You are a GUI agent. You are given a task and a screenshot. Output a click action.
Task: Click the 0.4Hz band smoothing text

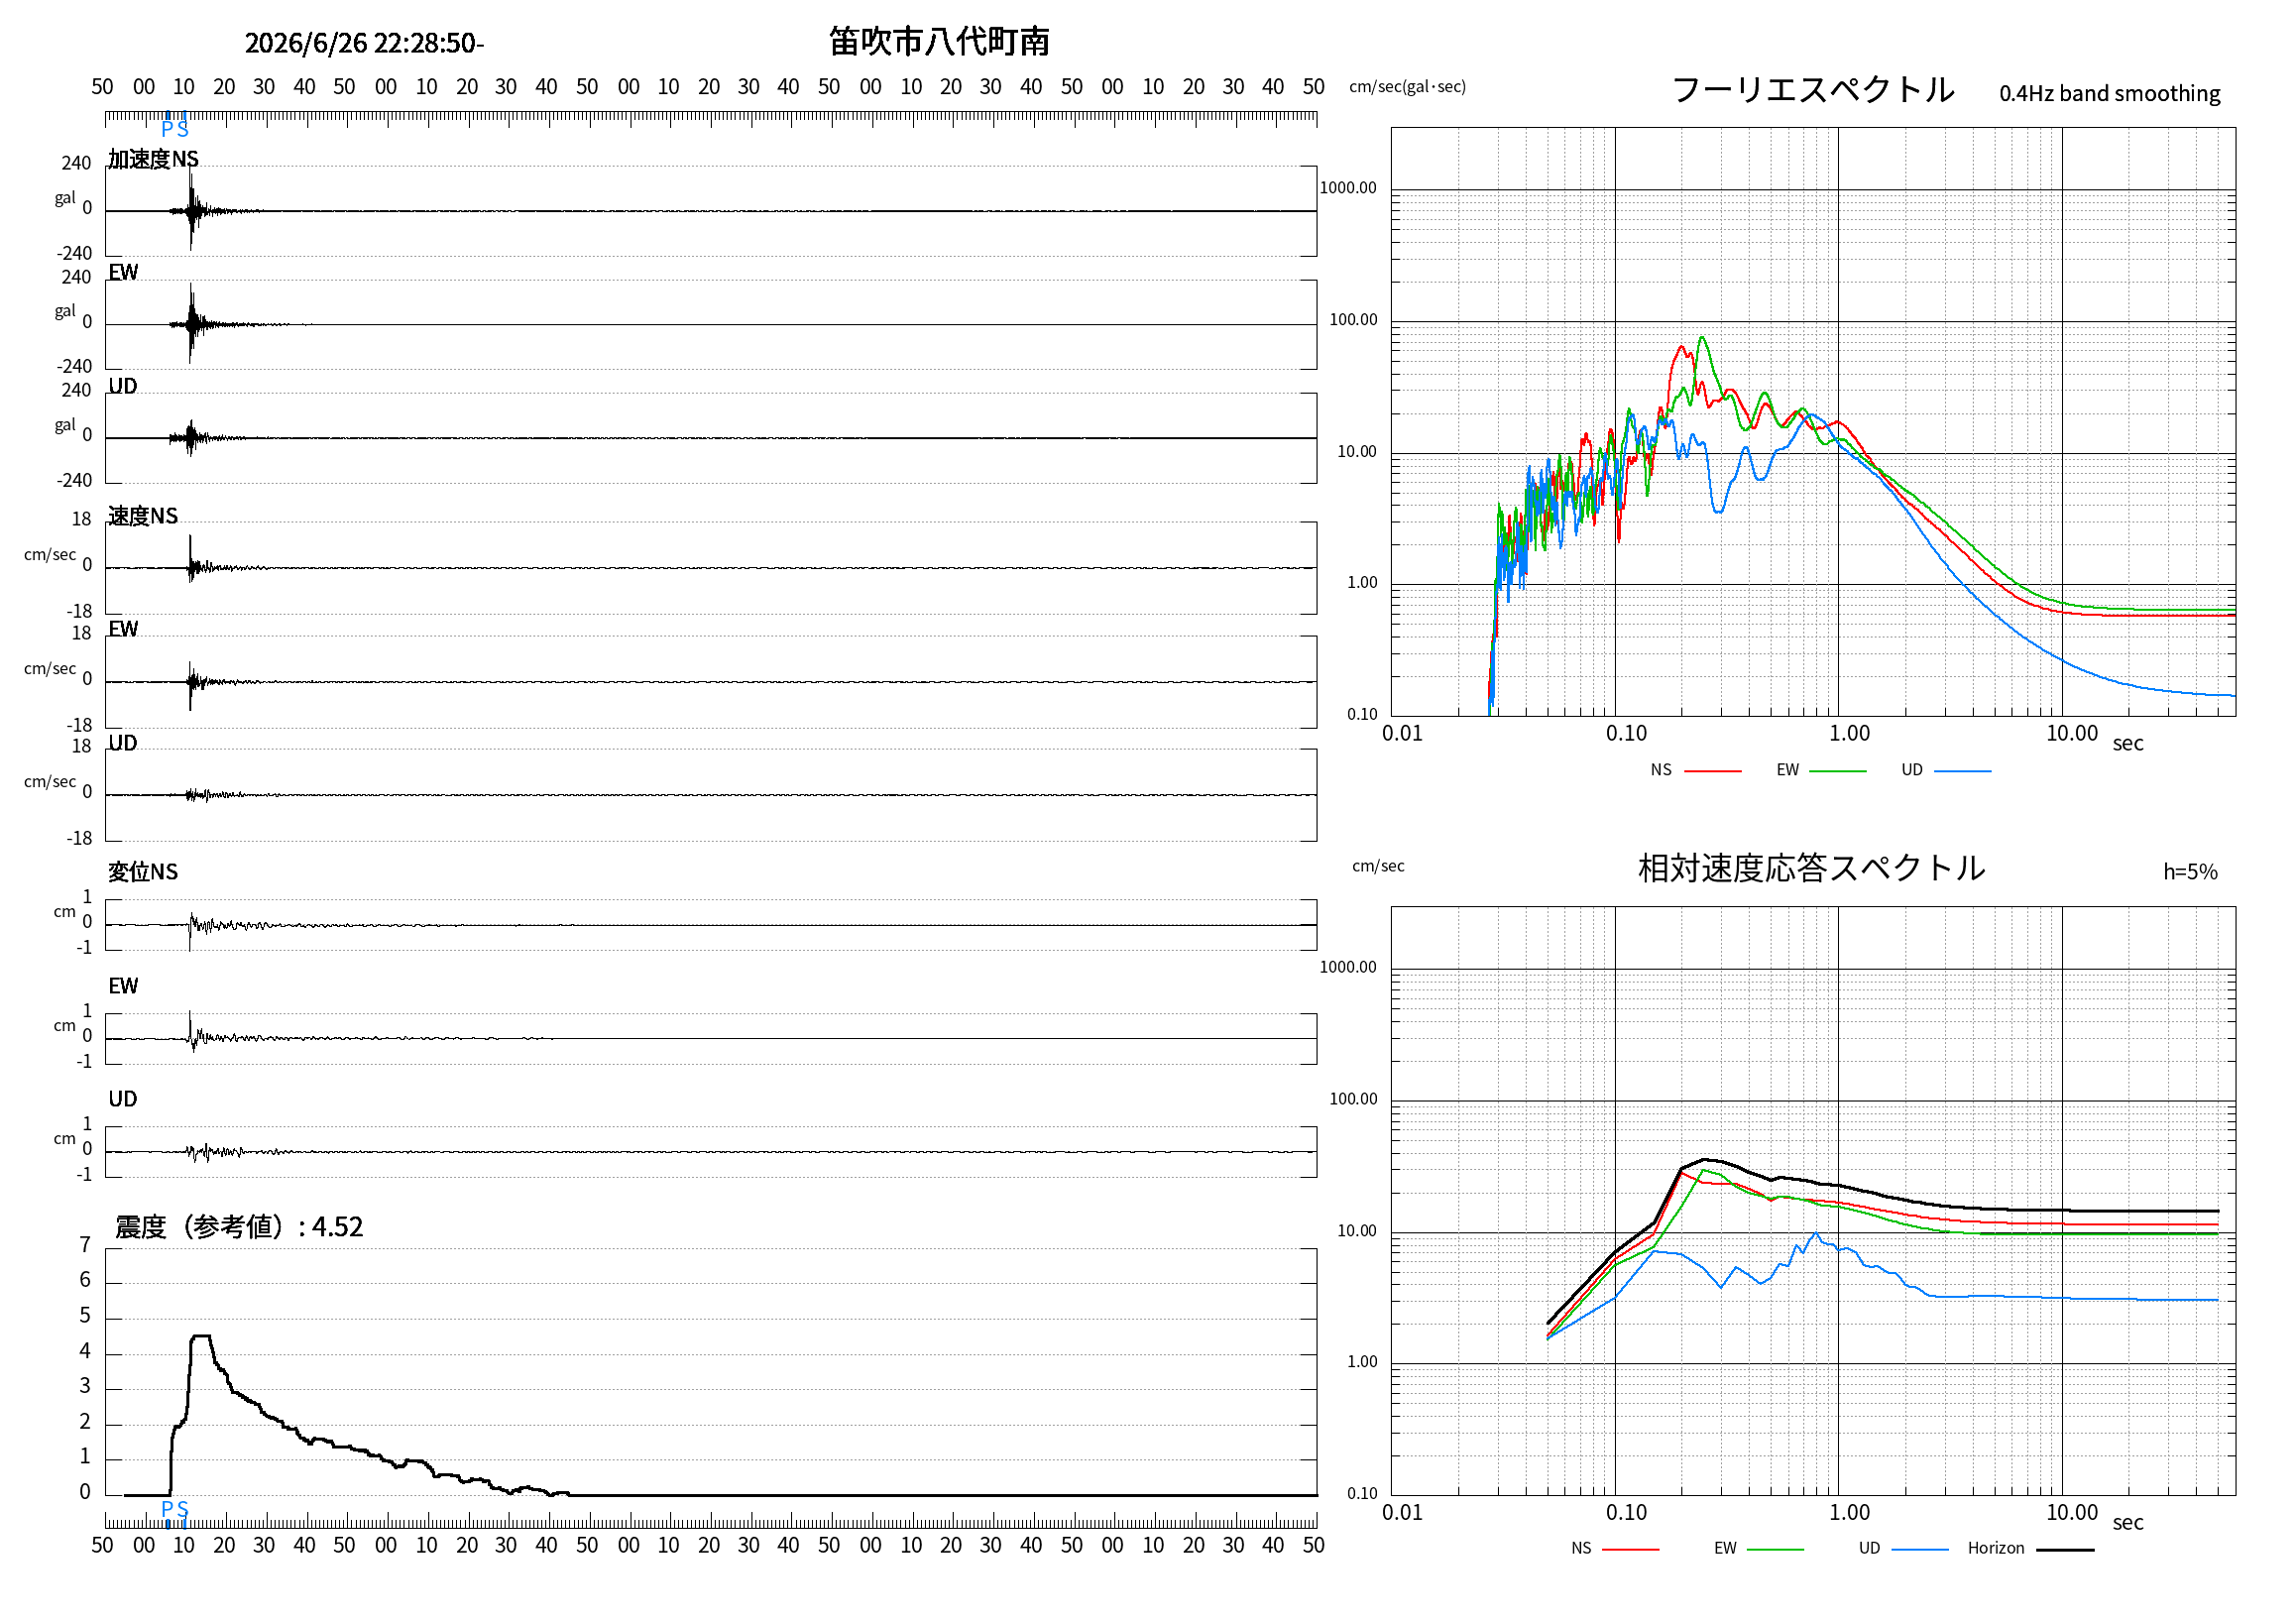pos(2109,93)
